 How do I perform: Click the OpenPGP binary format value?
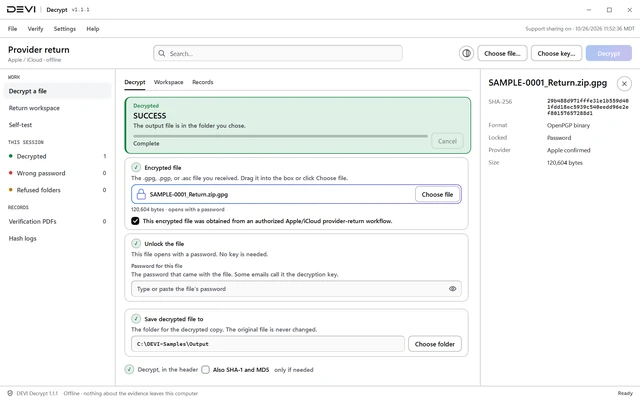(x=568, y=125)
